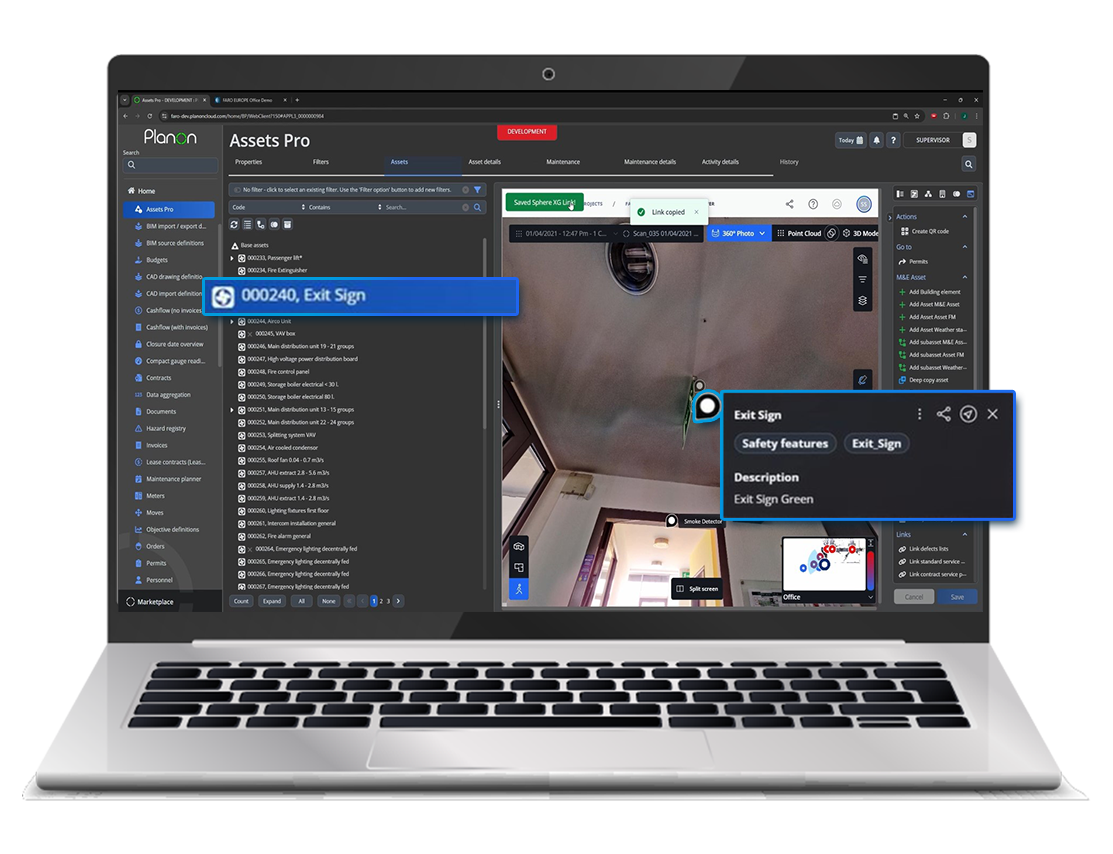
Task: Click the viewer help circle icon
Action: 813,204
